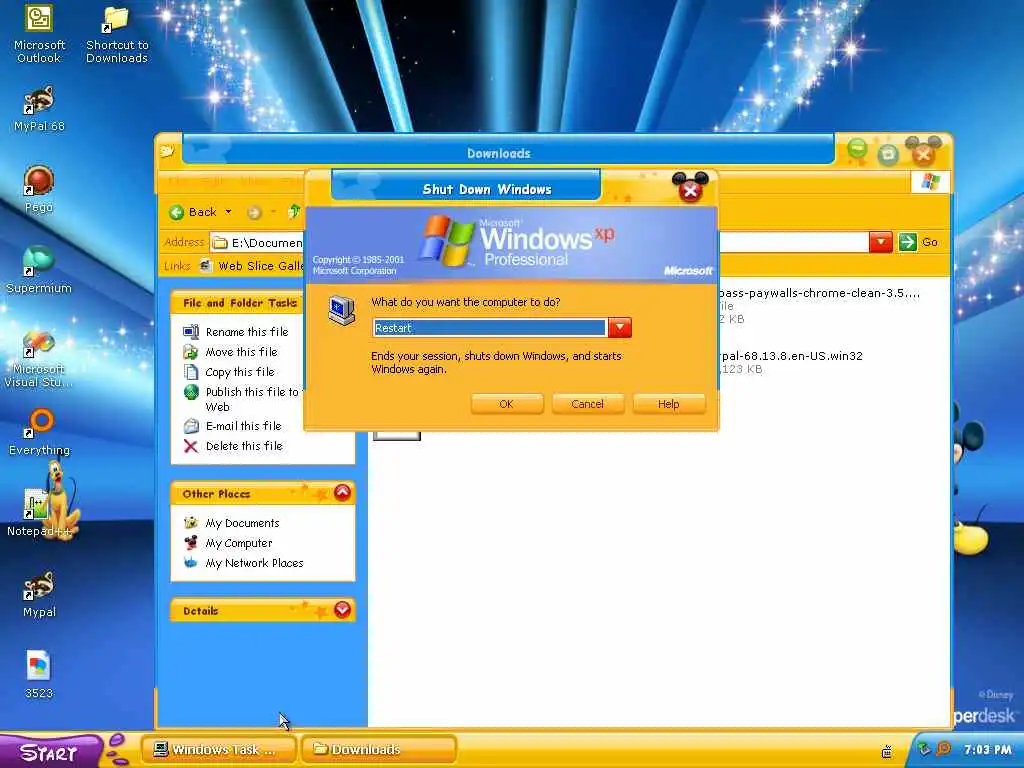
Task: Select mypal-68.13.8.en-US.win32 file name
Action: [791, 356]
